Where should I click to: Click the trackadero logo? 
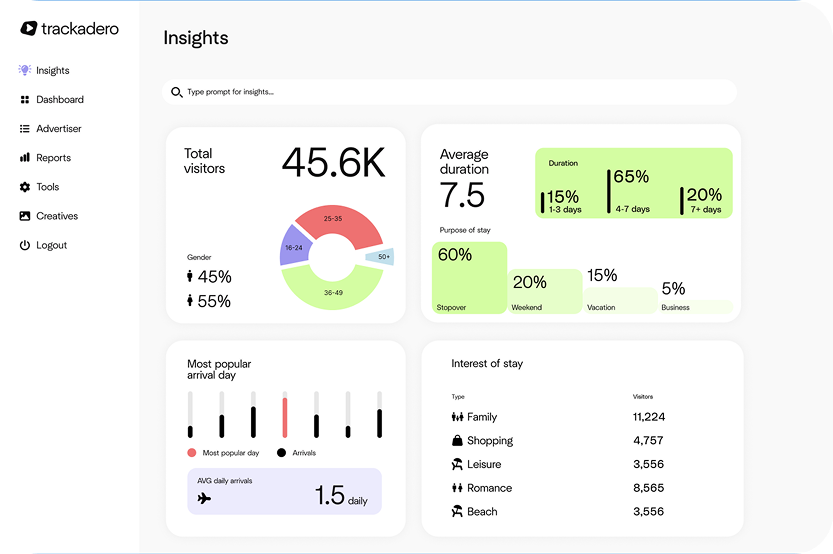(70, 29)
